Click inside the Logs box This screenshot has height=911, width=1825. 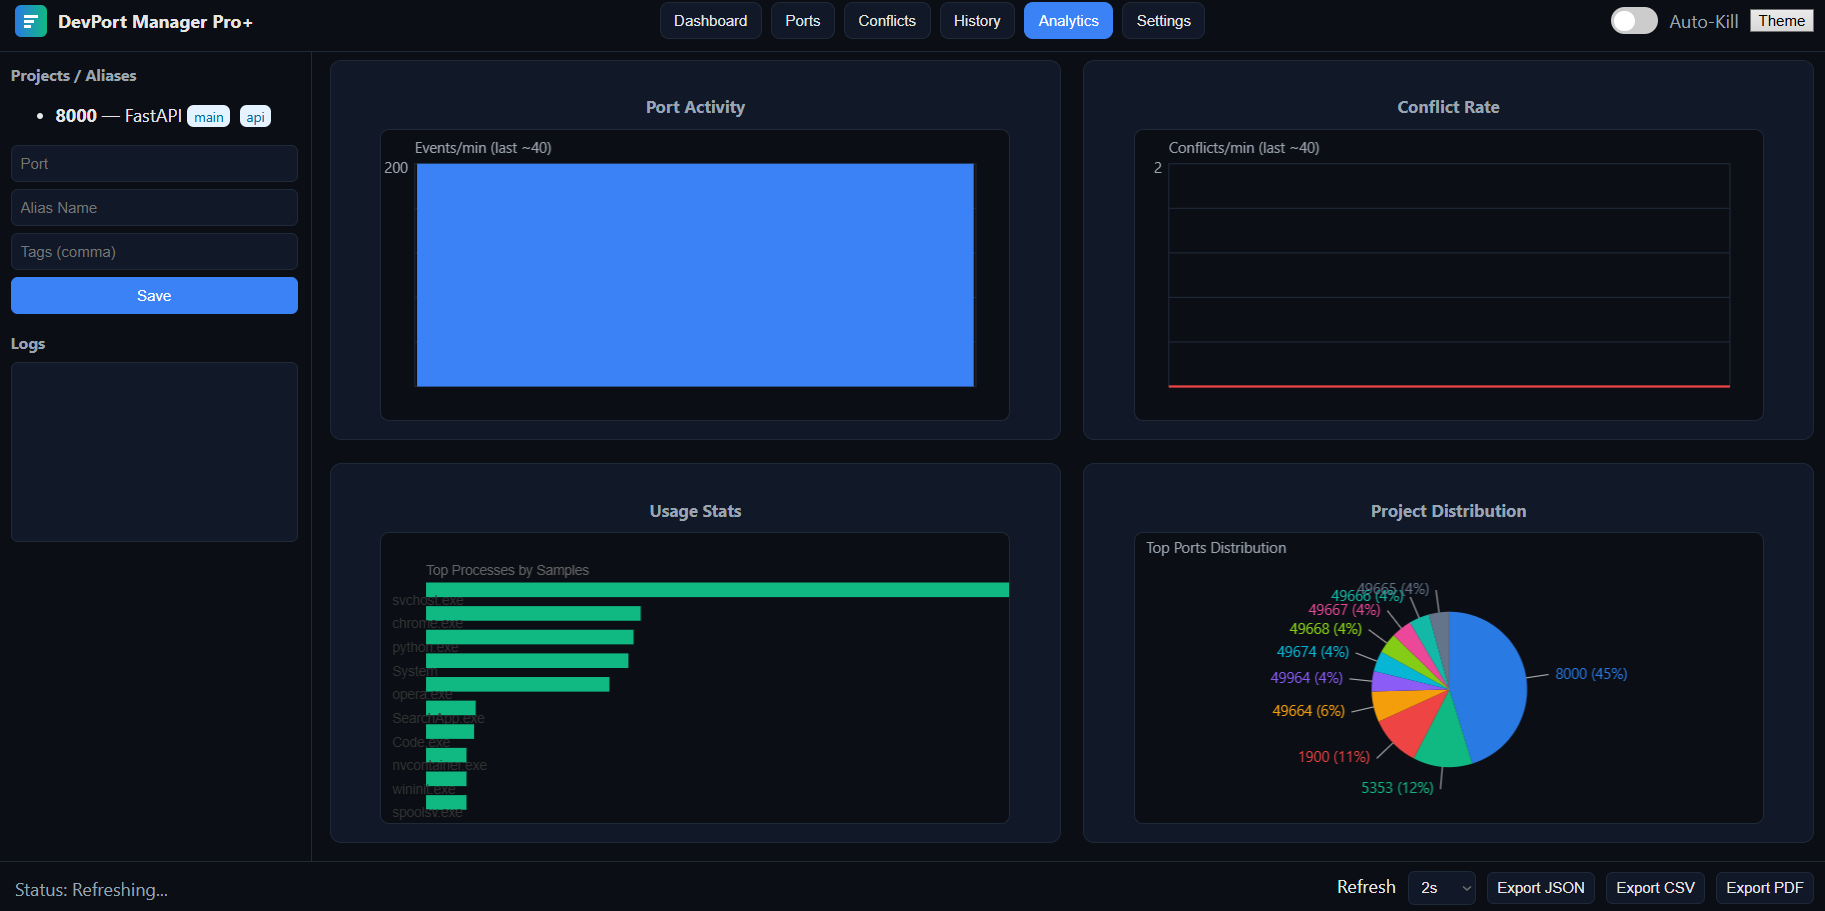coord(154,452)
